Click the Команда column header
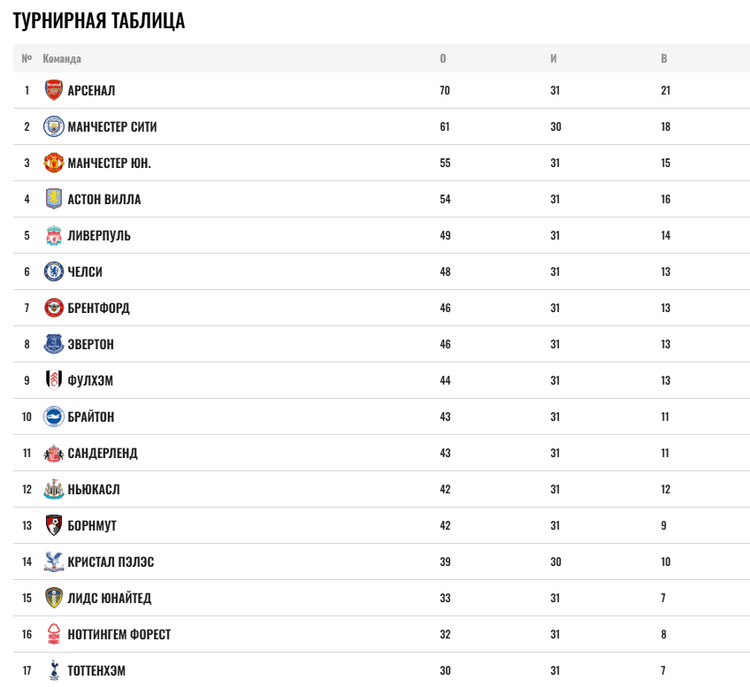Screen dimensions: 750x687 (x=62, y=58)
